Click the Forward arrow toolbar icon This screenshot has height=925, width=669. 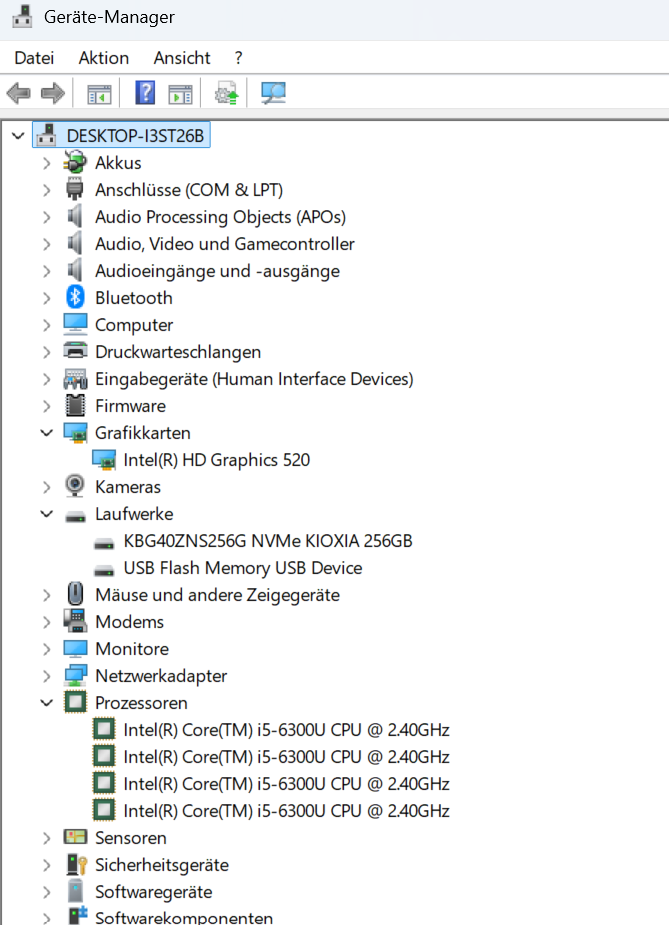click(53, 93)
